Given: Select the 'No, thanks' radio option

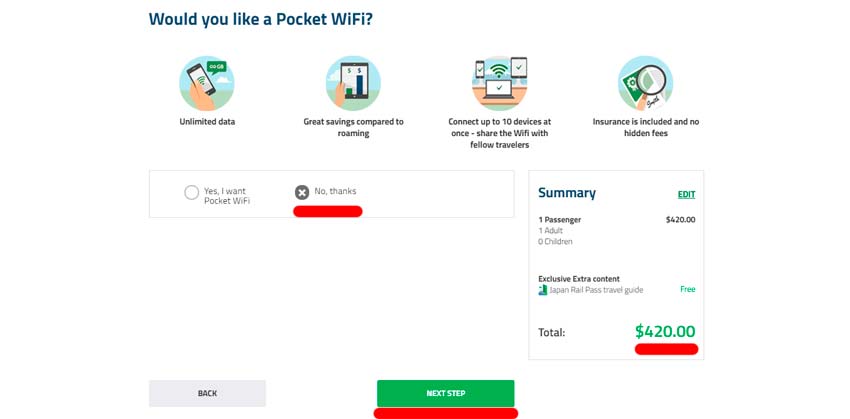Looking at the screenshot, I should click(302, 192).
